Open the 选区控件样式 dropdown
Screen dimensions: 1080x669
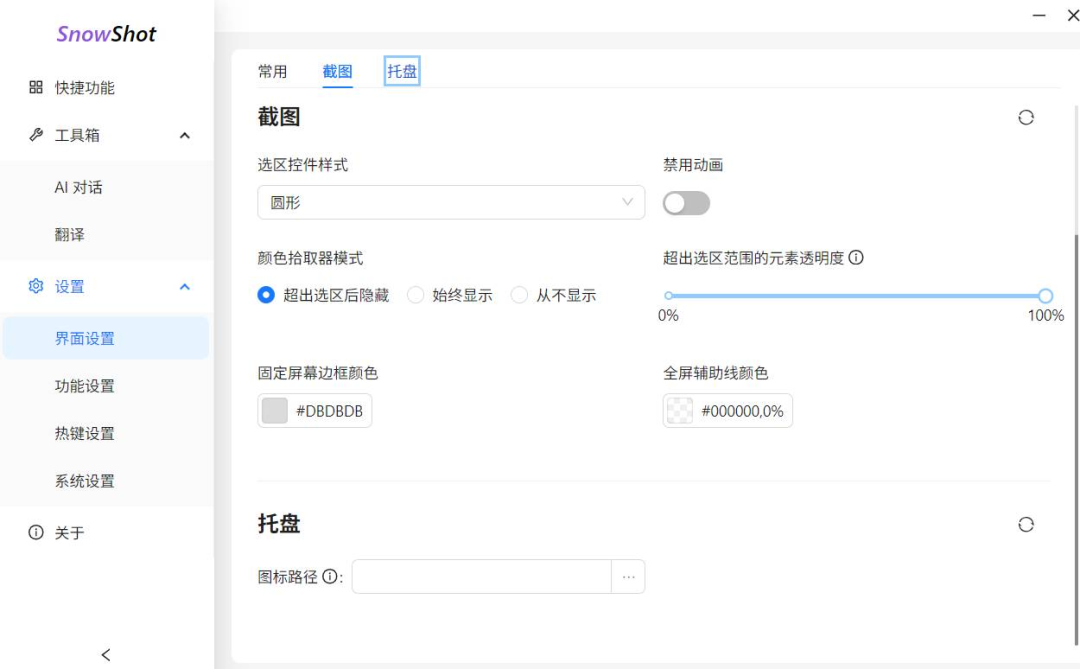pyautogui.click(x=450, y=203)
